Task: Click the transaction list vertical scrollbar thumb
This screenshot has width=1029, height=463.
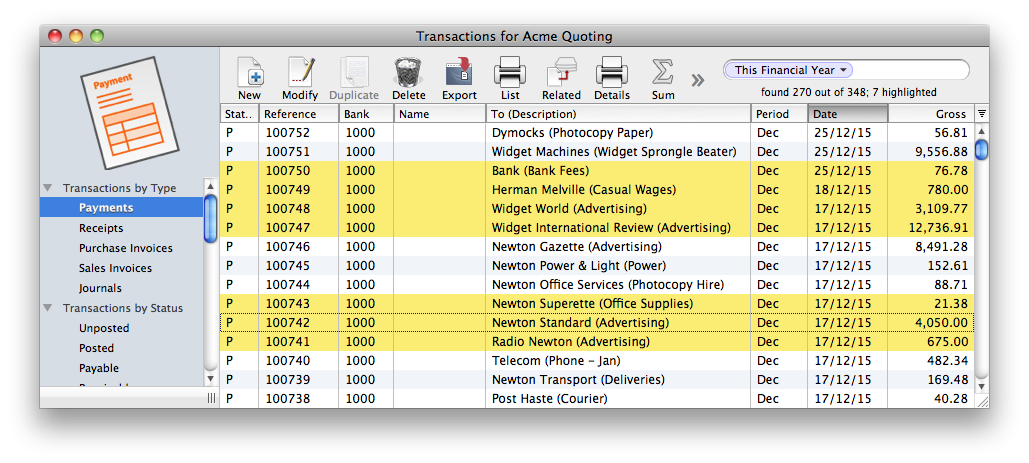Action: 982,150
